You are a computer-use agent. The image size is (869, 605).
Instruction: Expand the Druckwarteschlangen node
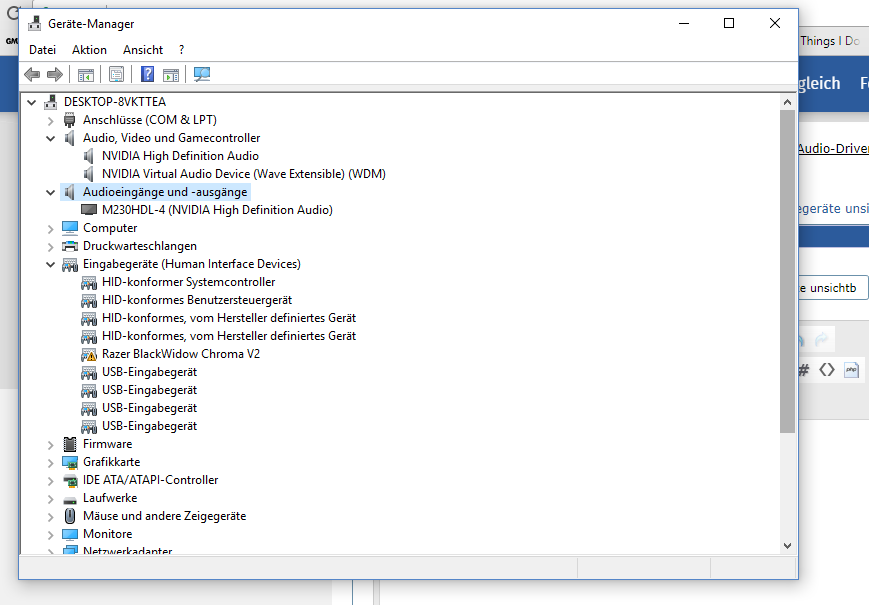[50, 247]
